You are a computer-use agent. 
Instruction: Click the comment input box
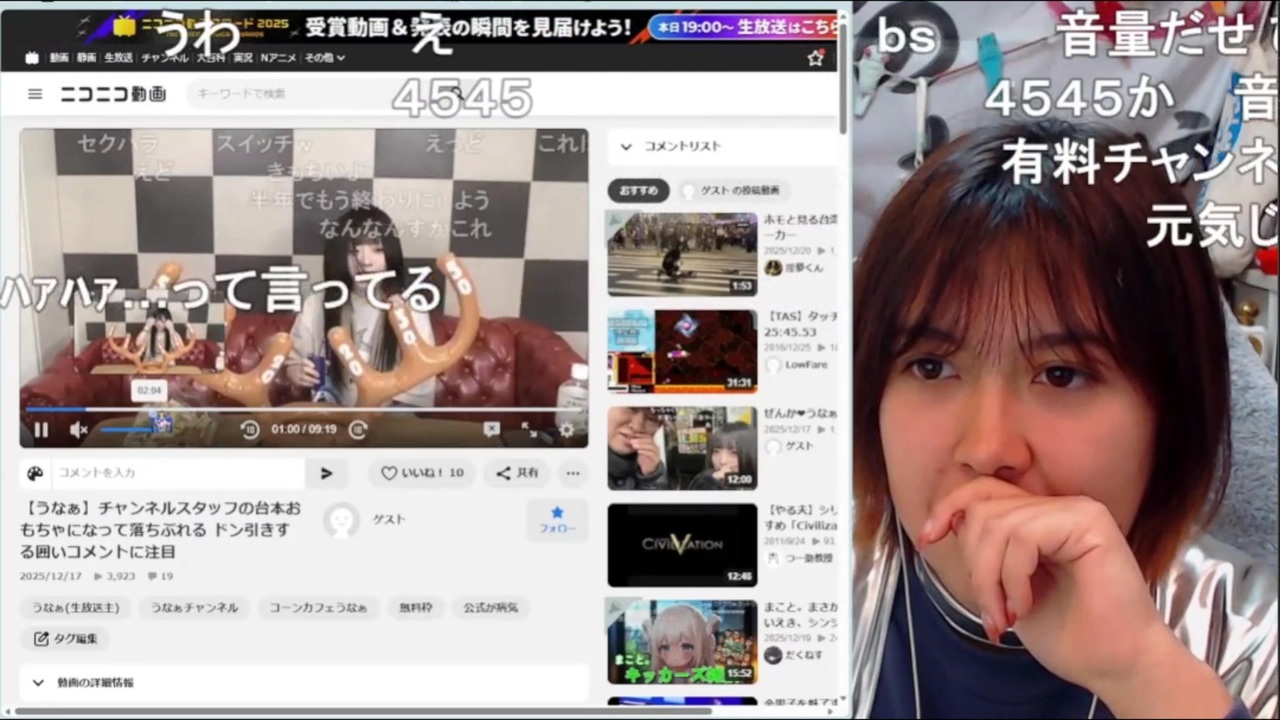pyautogui.click(x=177, y=473)
